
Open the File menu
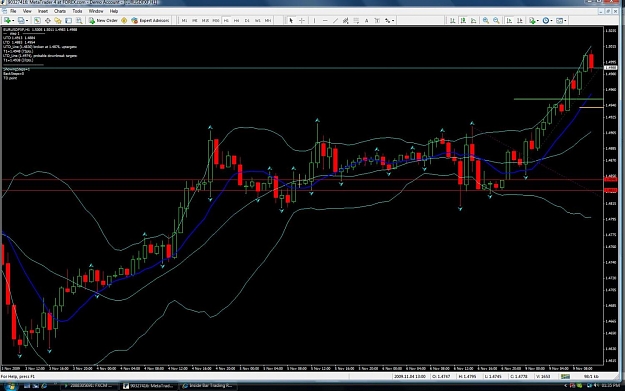[x=13, y=11]
